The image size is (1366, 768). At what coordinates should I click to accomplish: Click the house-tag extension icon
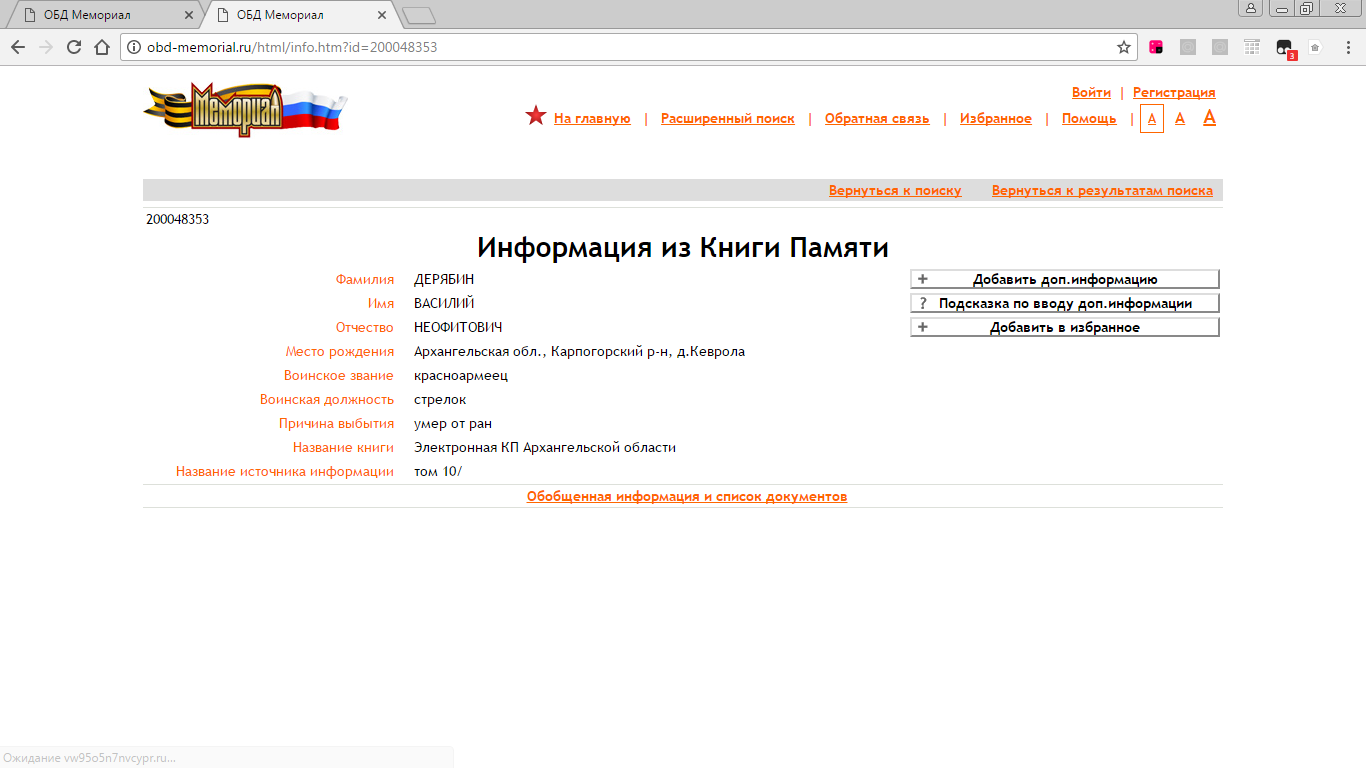pos(1316,47)
